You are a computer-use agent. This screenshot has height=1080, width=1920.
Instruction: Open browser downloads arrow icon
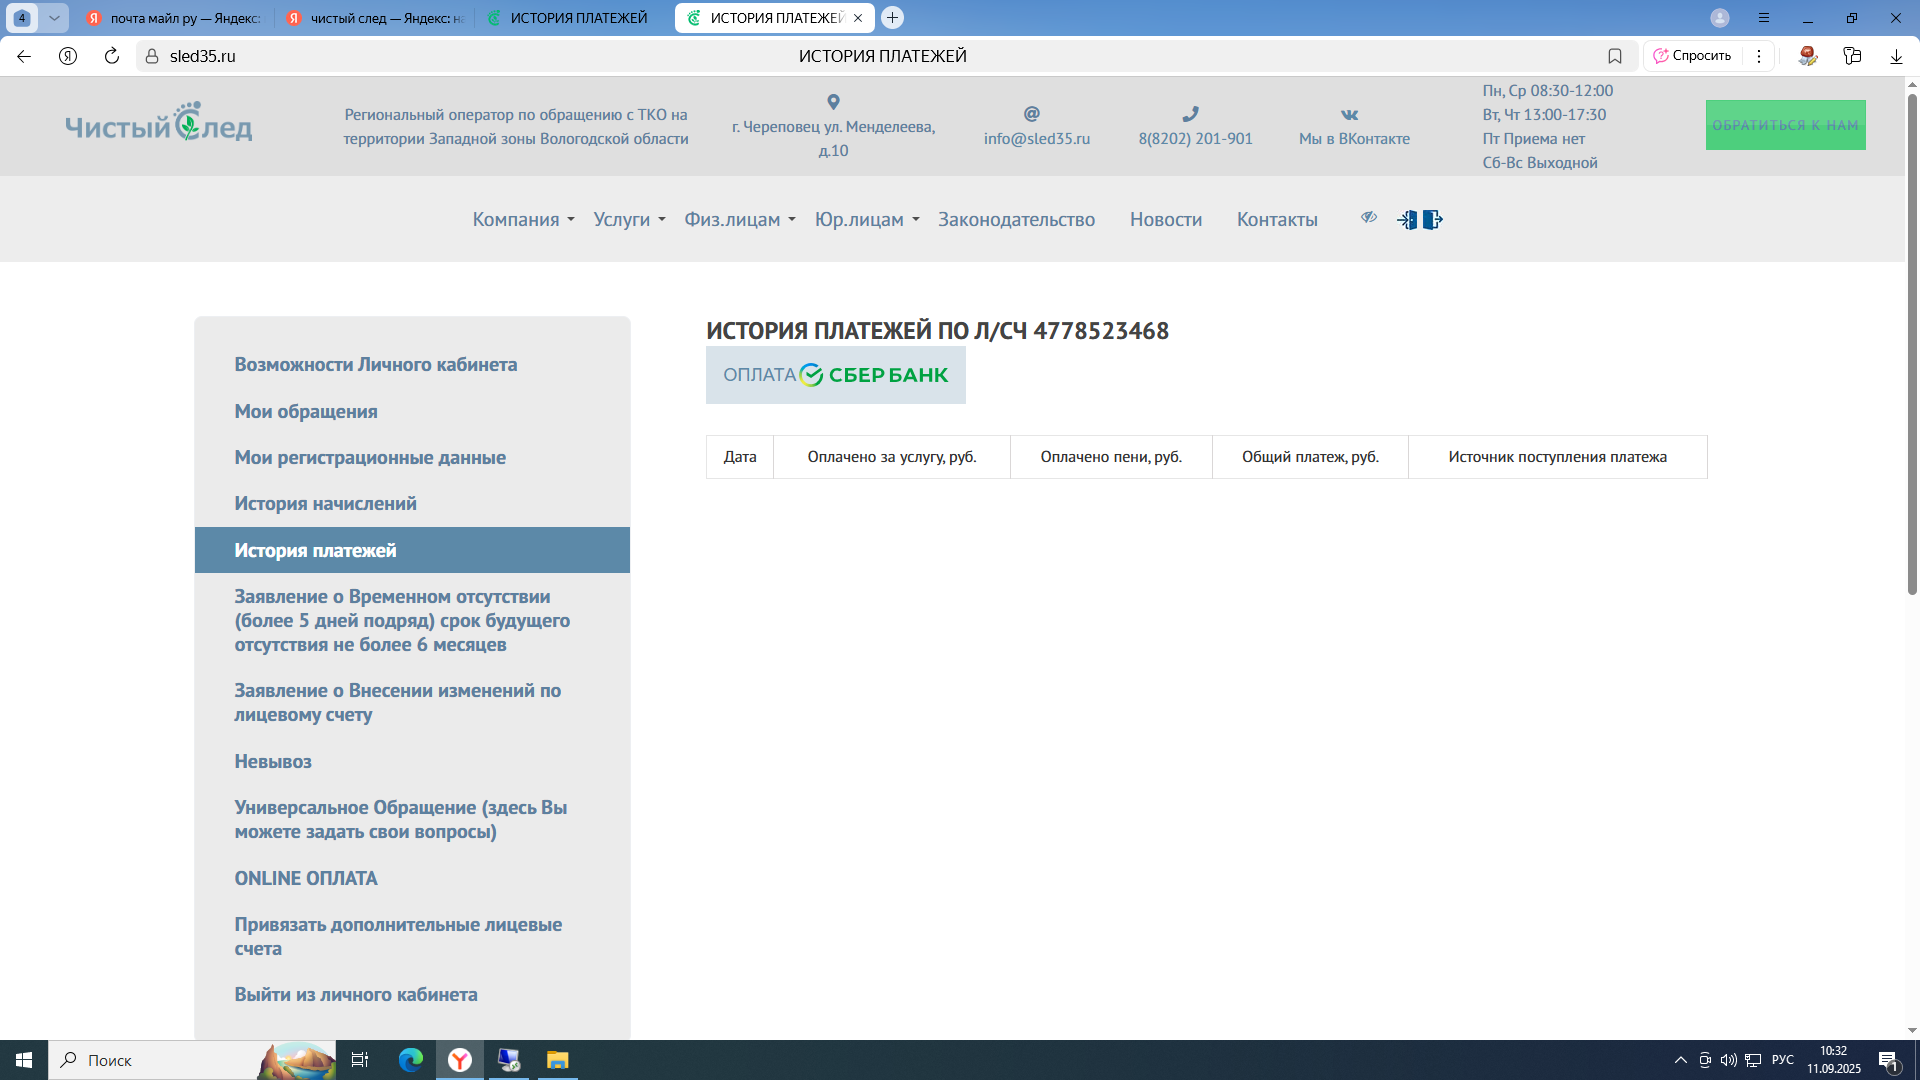click(x=1896, y=57)
